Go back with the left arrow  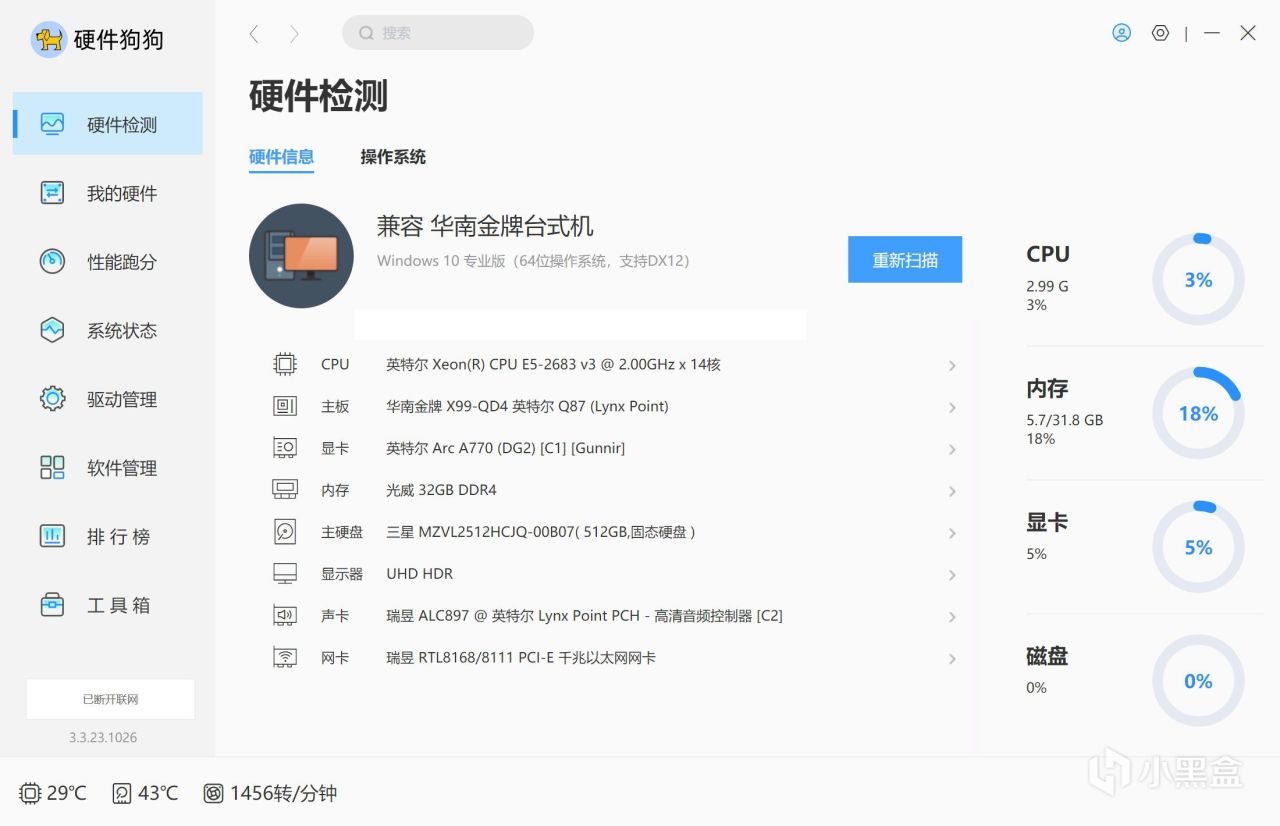[x=254, y=34]
